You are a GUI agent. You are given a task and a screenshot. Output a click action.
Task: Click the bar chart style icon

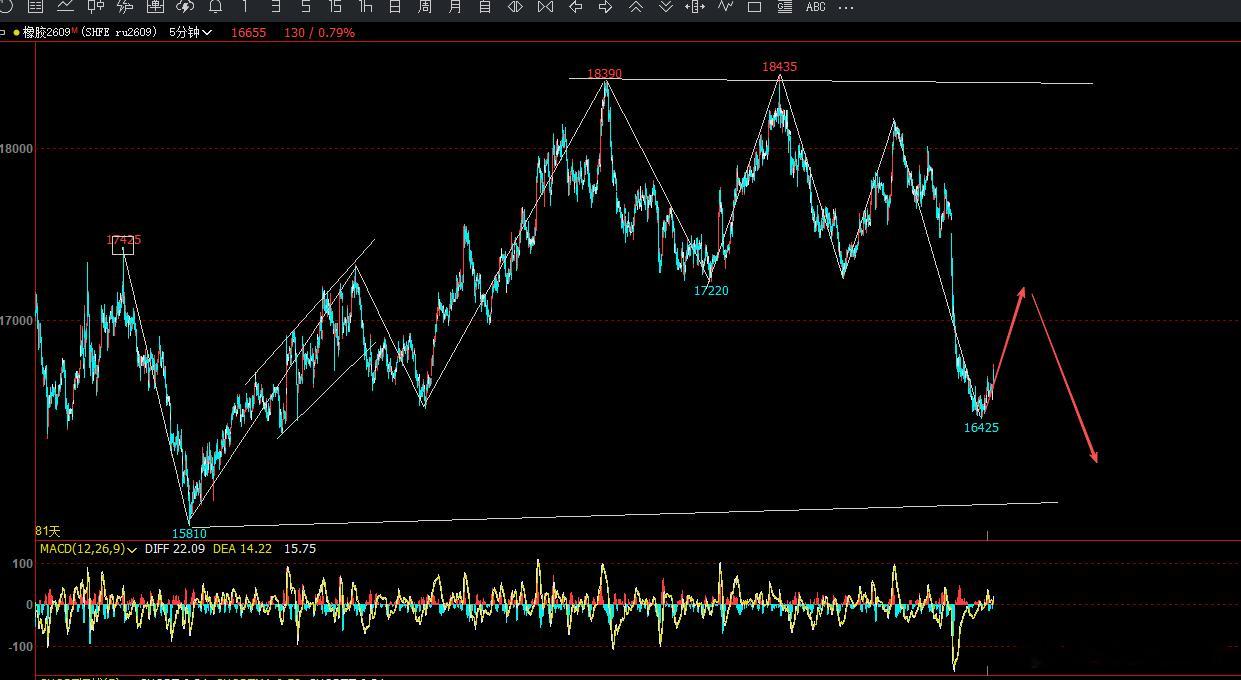[125, 7]
